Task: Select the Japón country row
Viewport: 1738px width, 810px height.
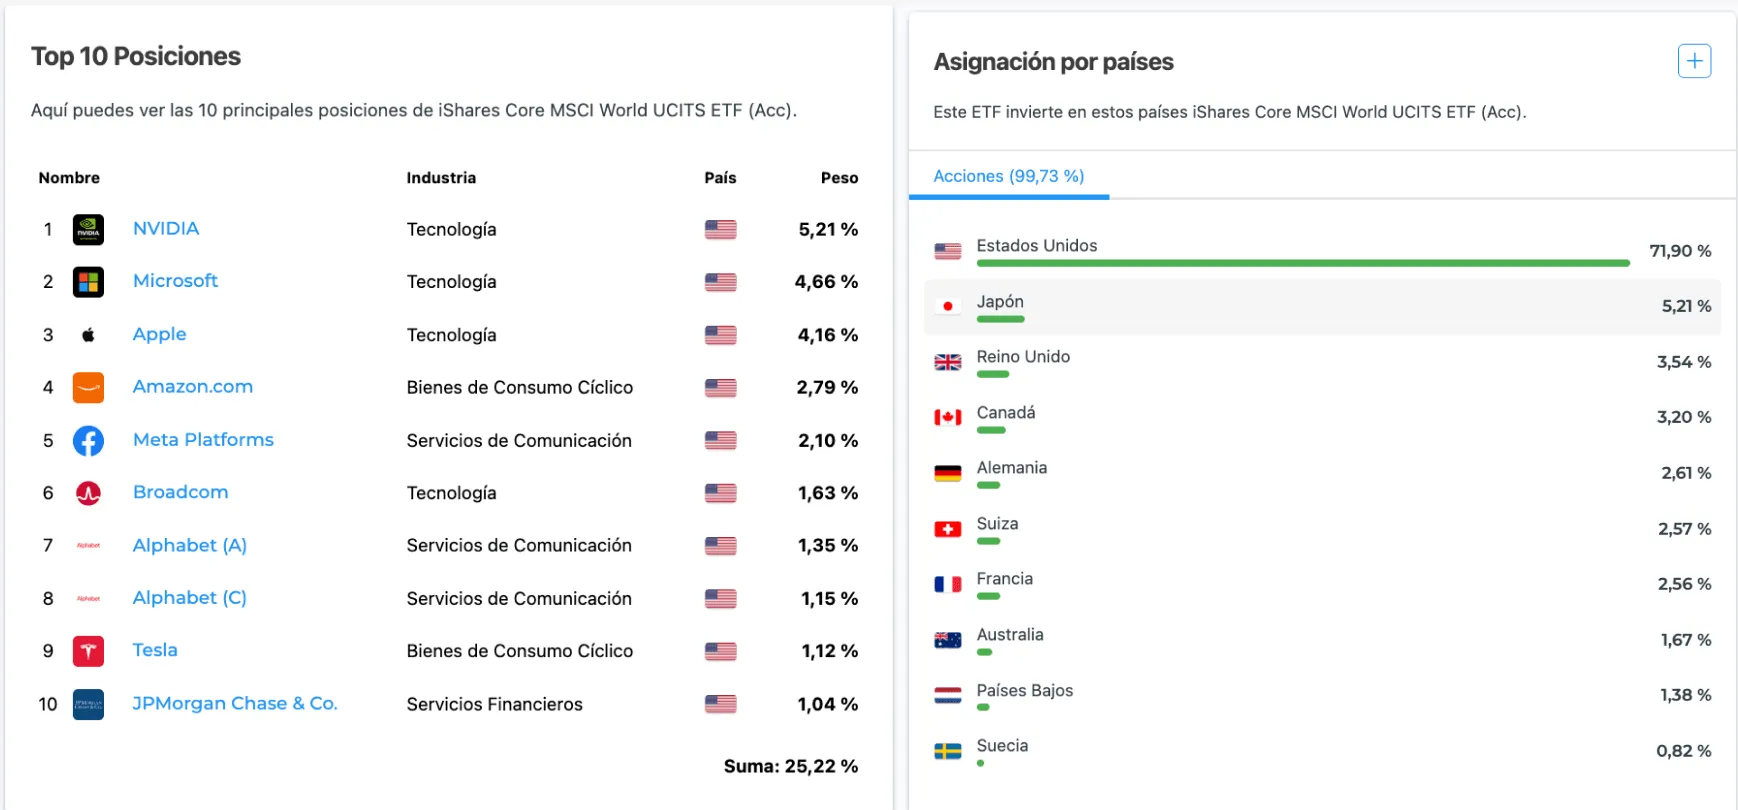Action: (x=1320, y=306)
